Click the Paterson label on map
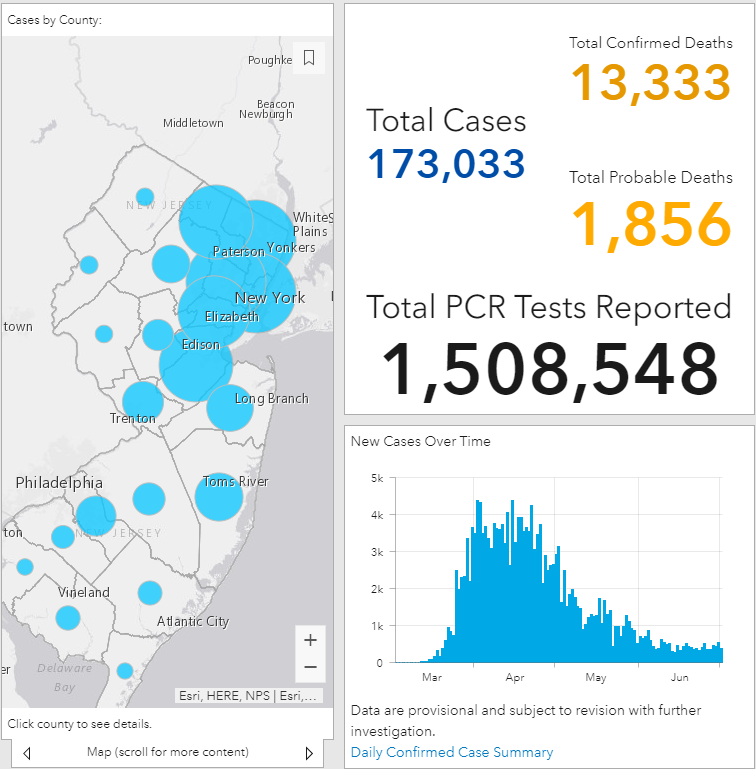 (239, 252)
